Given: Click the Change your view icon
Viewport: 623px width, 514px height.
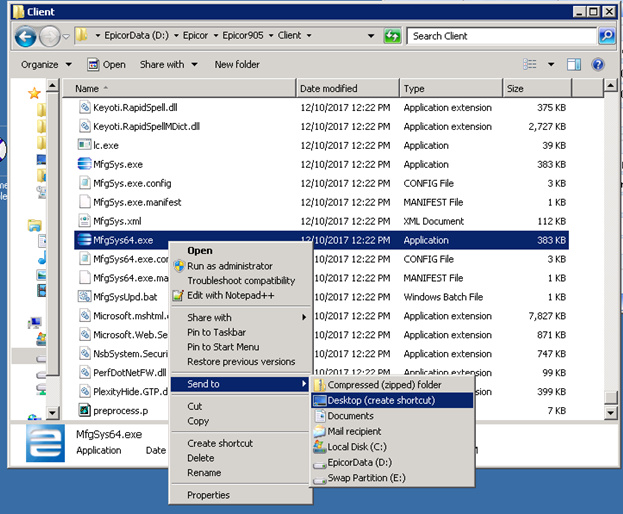Looking at the screenshot, I should pos(530,64).
